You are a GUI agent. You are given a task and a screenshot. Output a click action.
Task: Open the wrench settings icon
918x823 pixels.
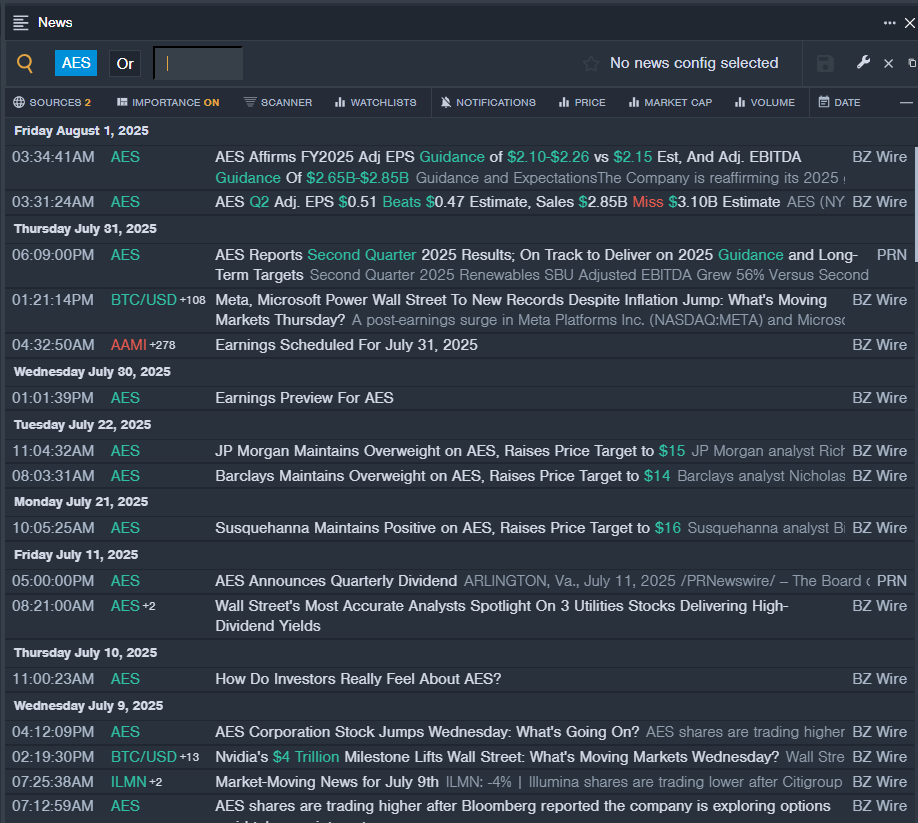[x=863, y=63]
